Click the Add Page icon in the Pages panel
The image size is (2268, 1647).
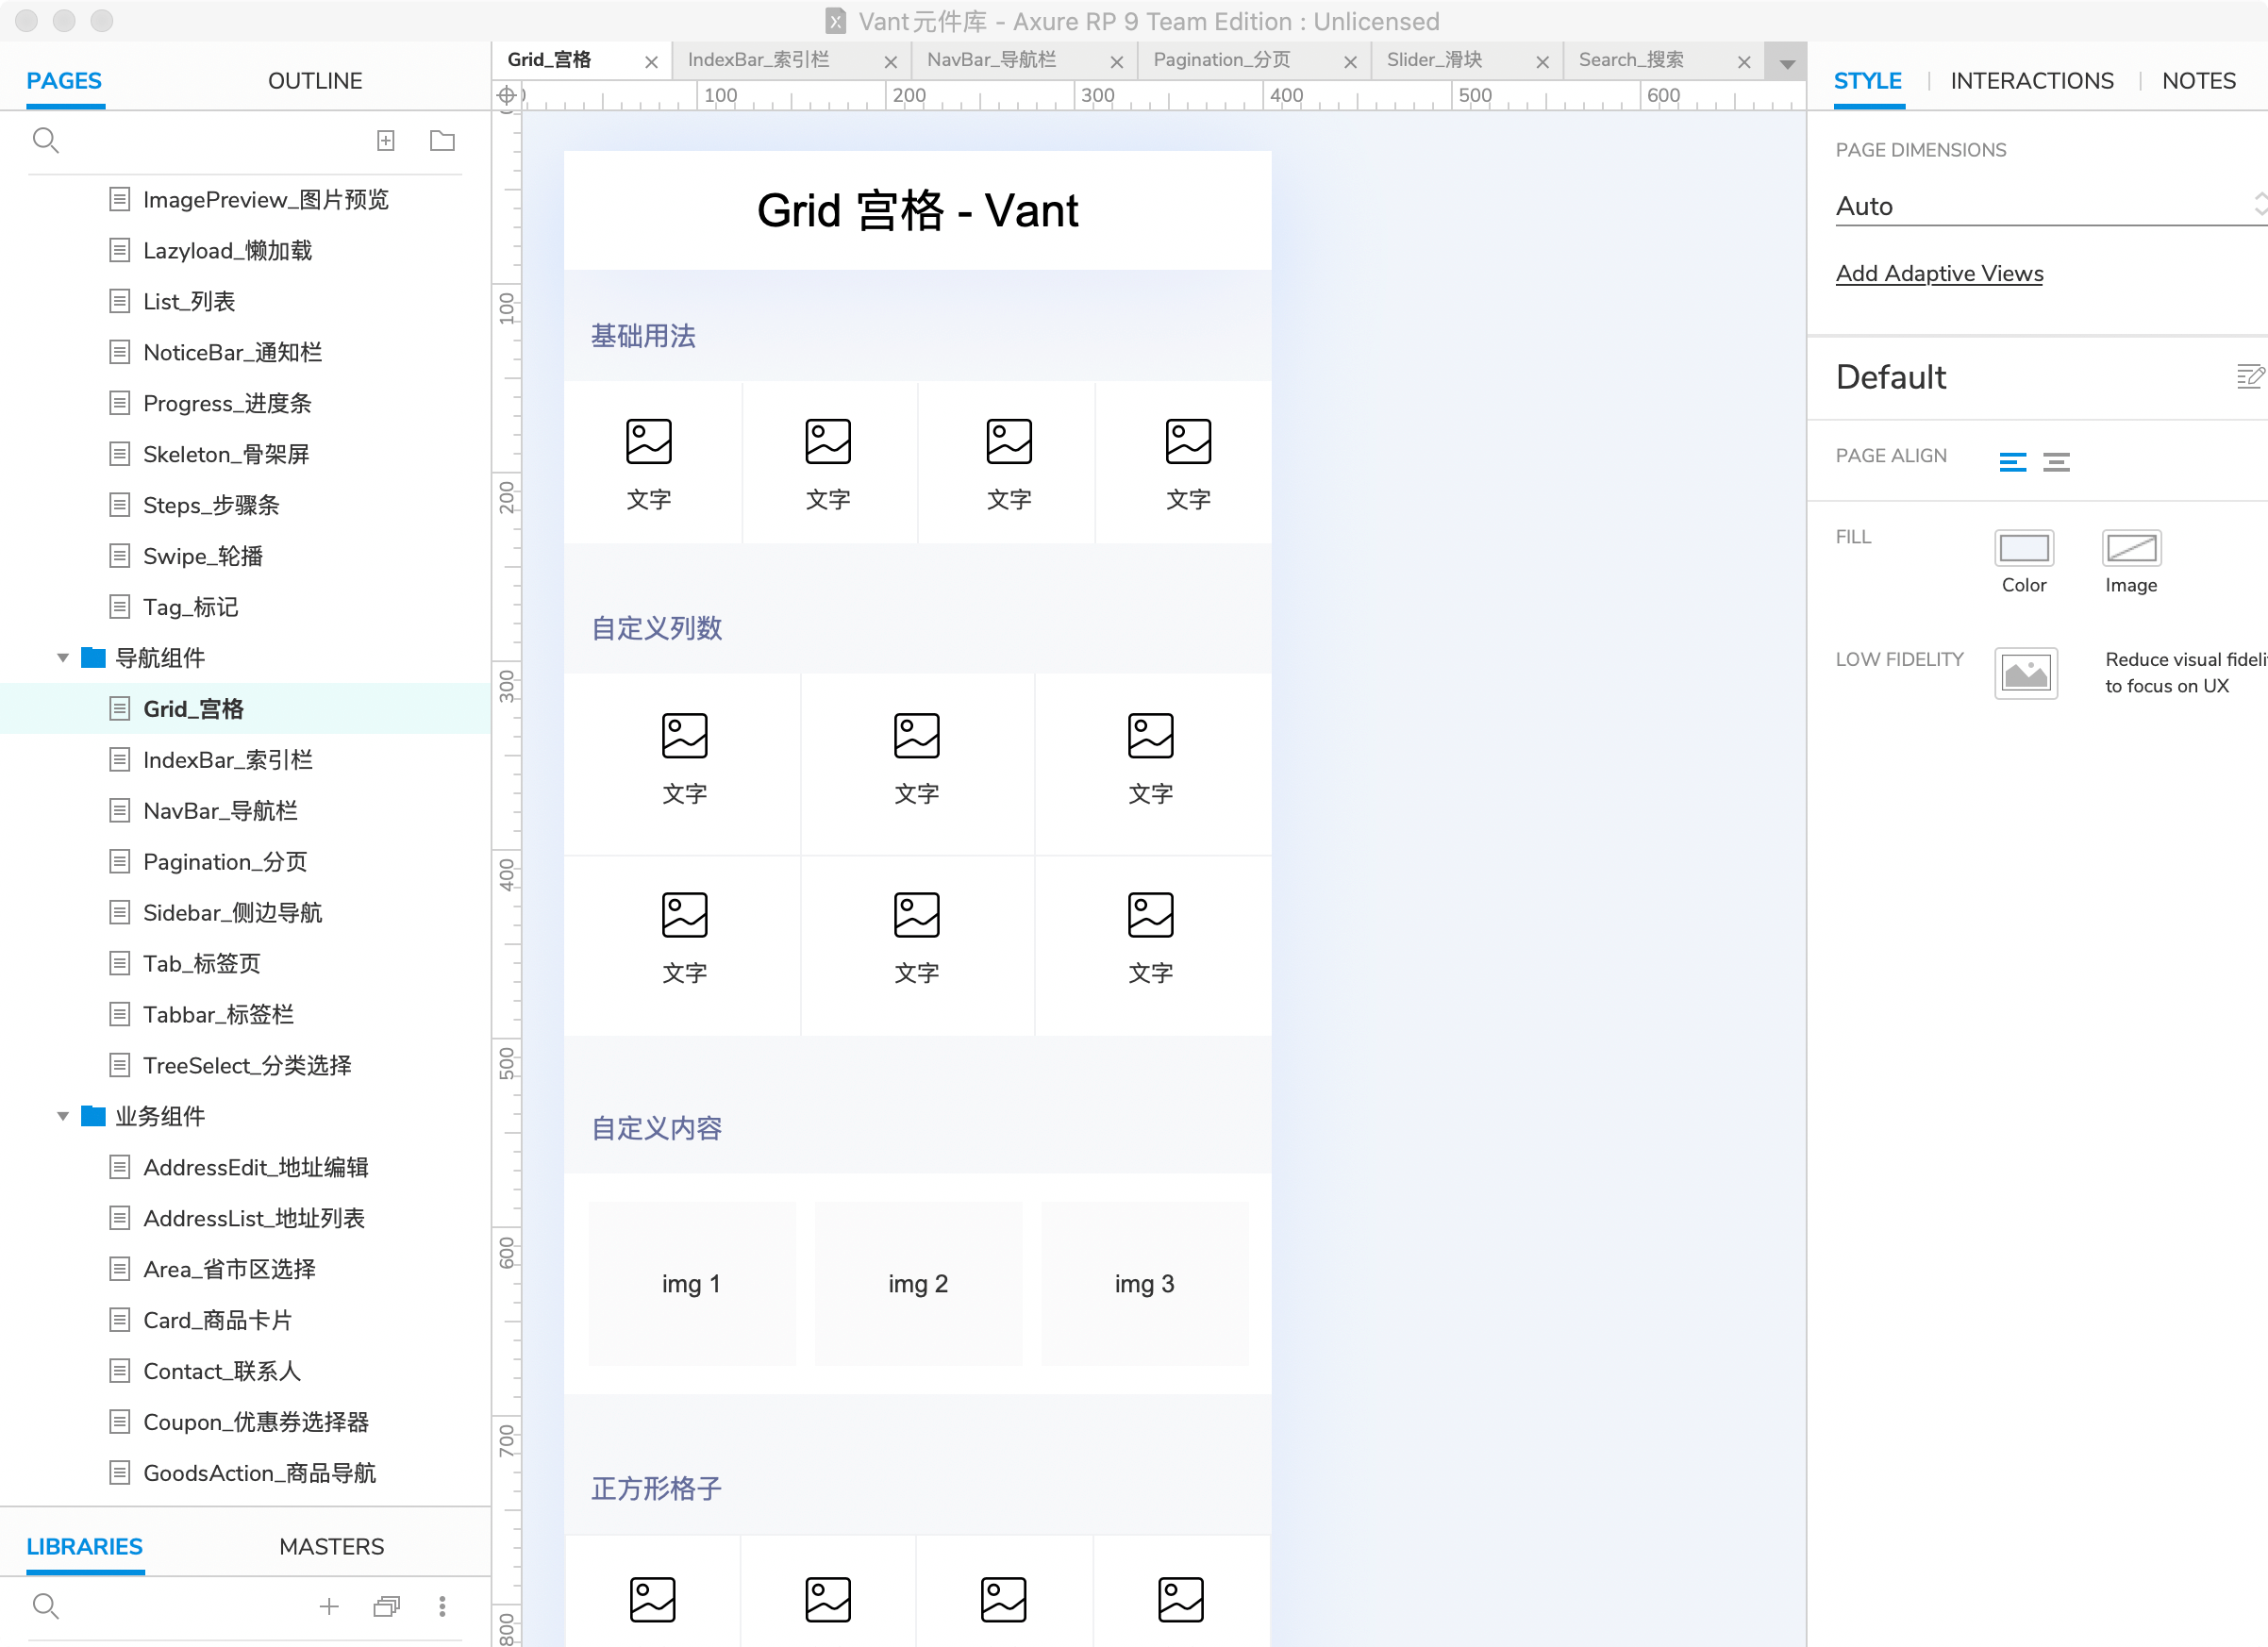click(x=386, y=141)
